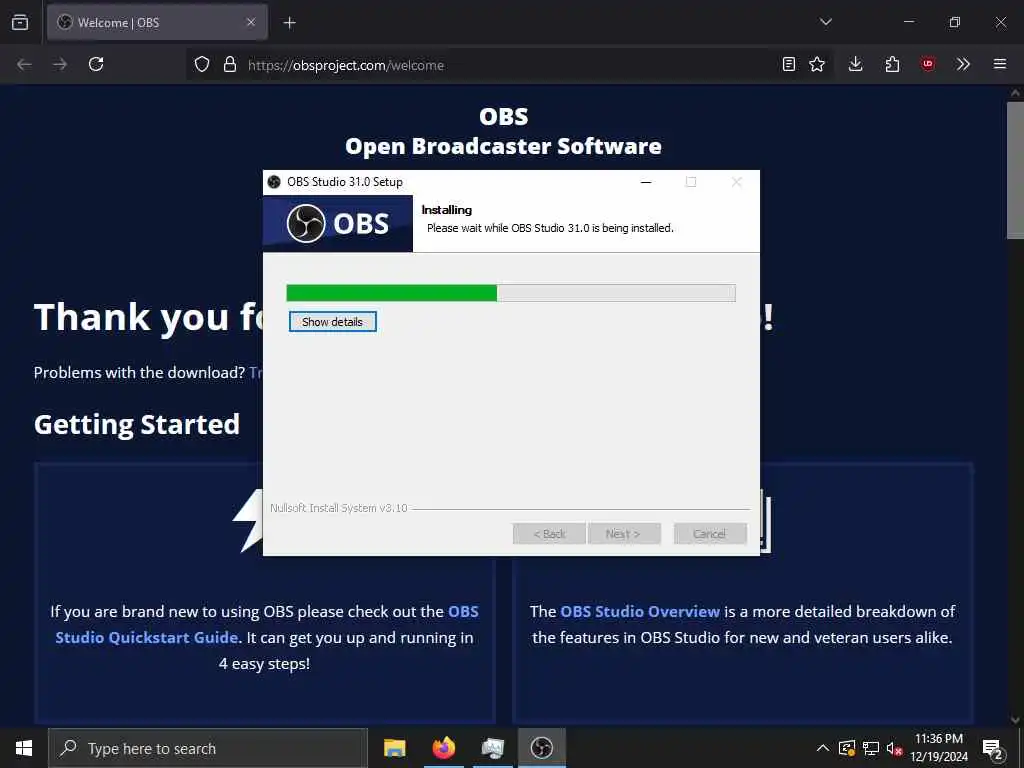This screenshot has height=768, width=1024.
Task: Click the Type here to search box
Action: [208, 748]
